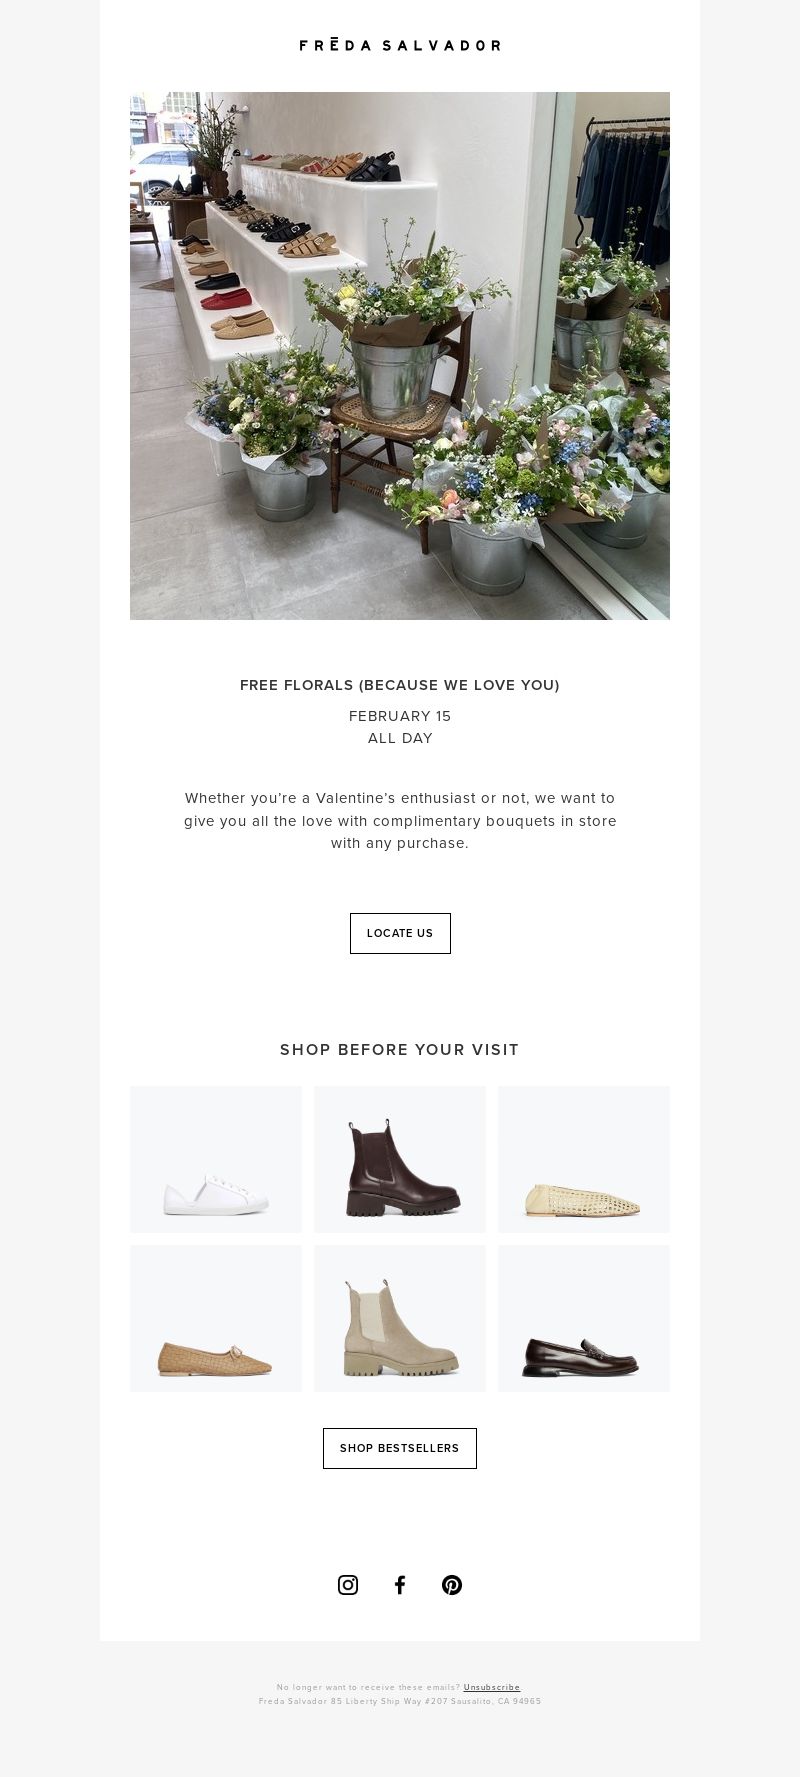
Task: Open the tan woven flat product image
Action: point(216,1318)
